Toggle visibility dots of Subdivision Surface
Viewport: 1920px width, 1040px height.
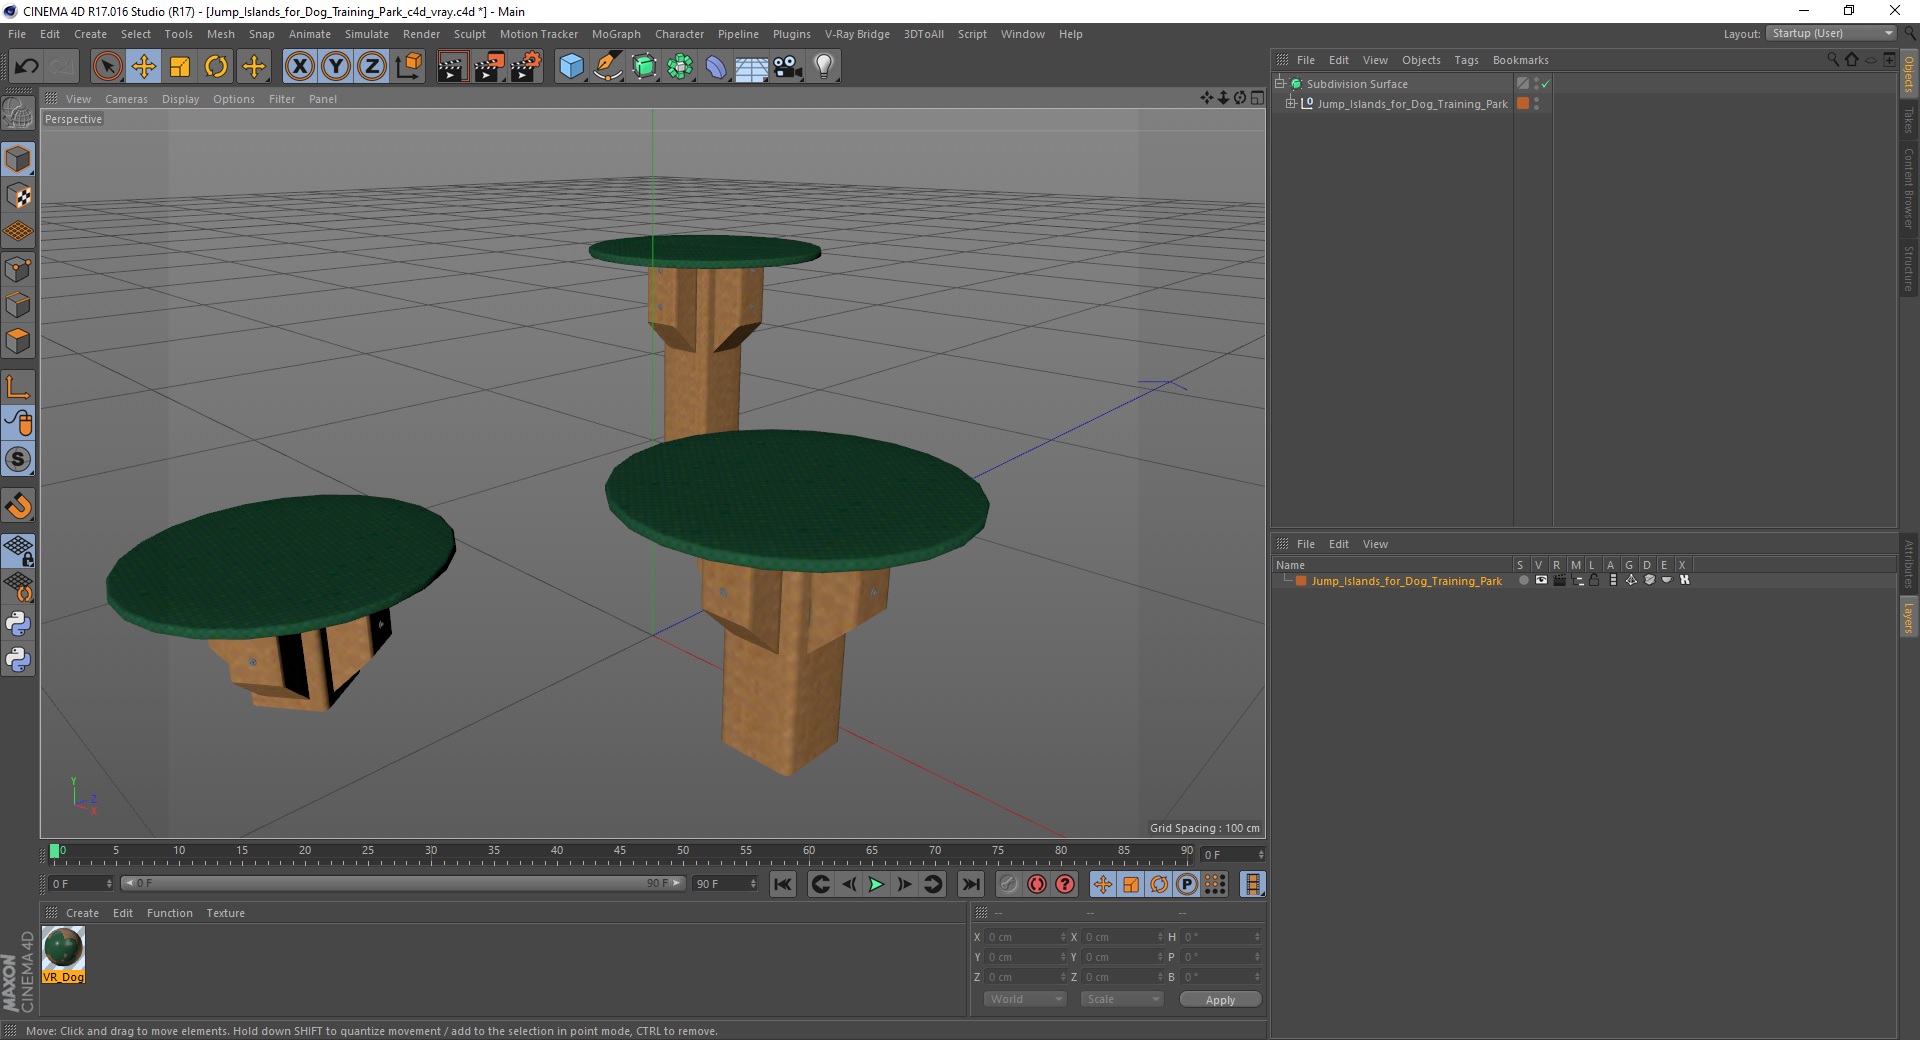(1536, 84)
